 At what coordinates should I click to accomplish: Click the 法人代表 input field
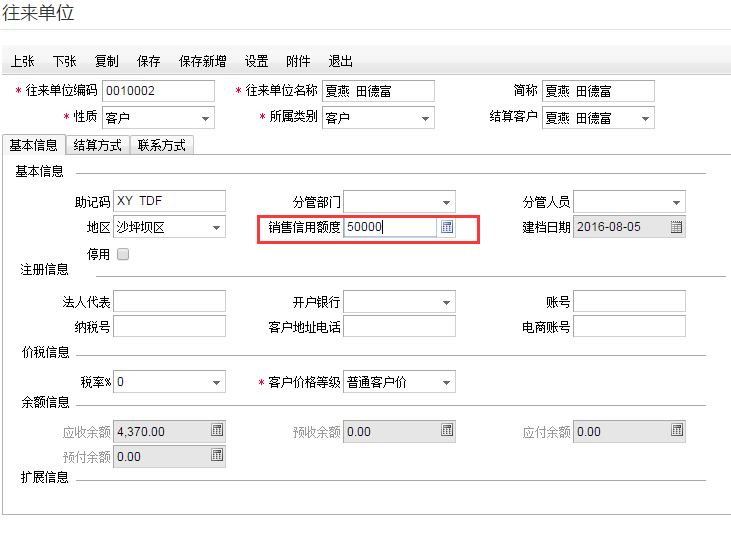[169, 301]
